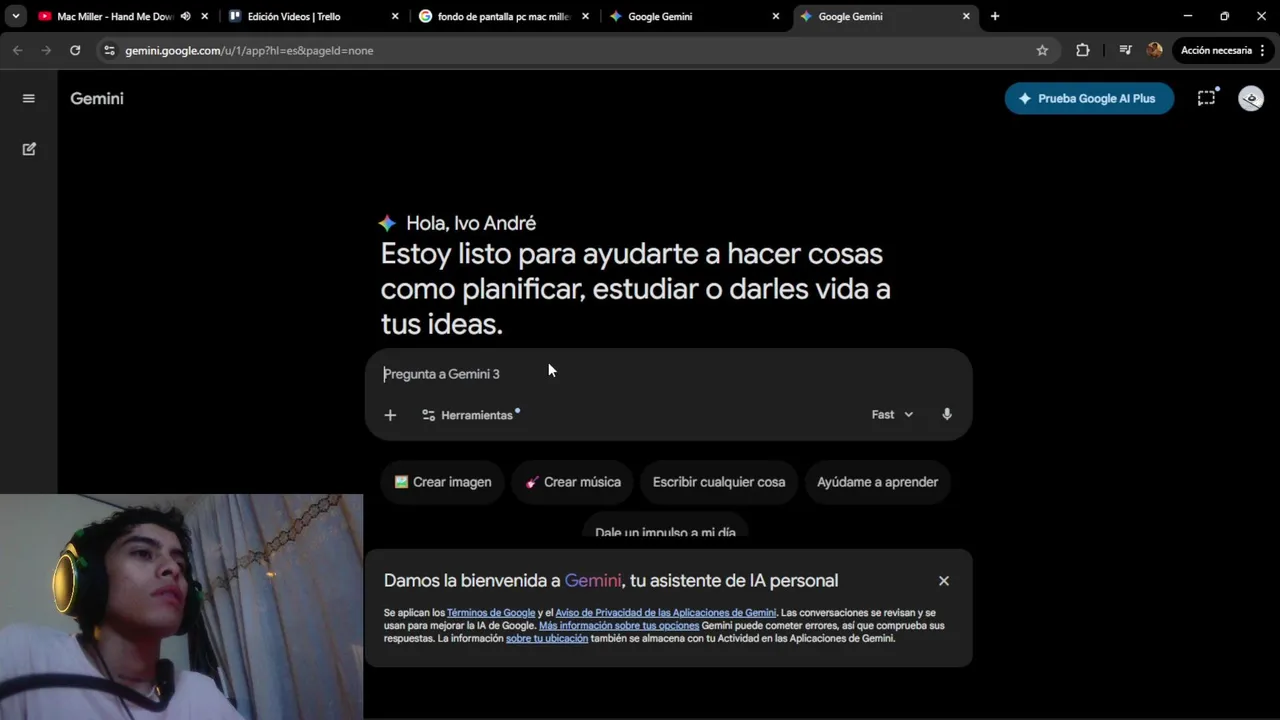Close the Trello tab
The height and width of the screenshot is (720, 1280).
click(x=395, y=16)
